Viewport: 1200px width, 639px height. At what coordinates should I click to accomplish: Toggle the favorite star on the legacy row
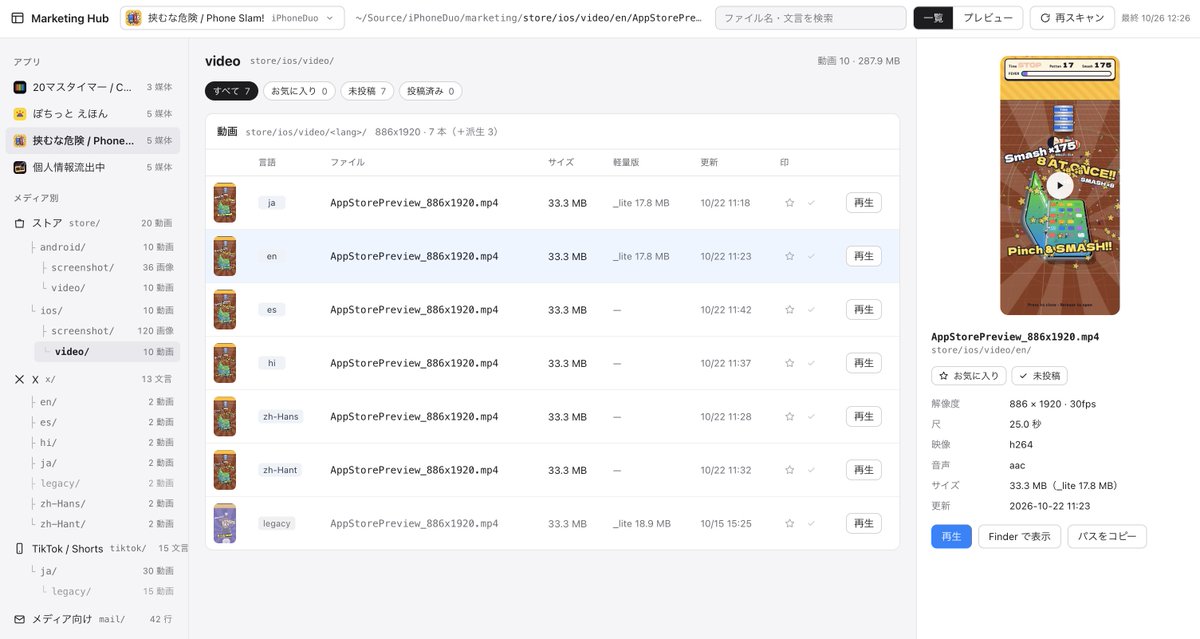[790, 523]
